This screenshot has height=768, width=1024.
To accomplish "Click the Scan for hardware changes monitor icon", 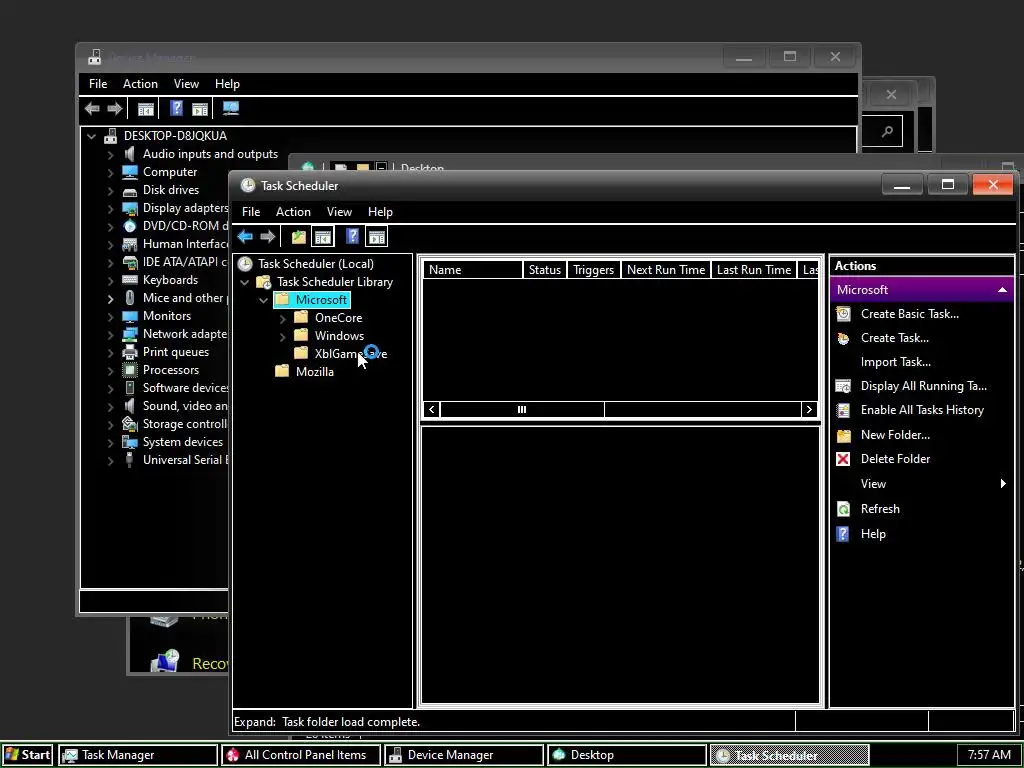I will click(x=231, y=108).
